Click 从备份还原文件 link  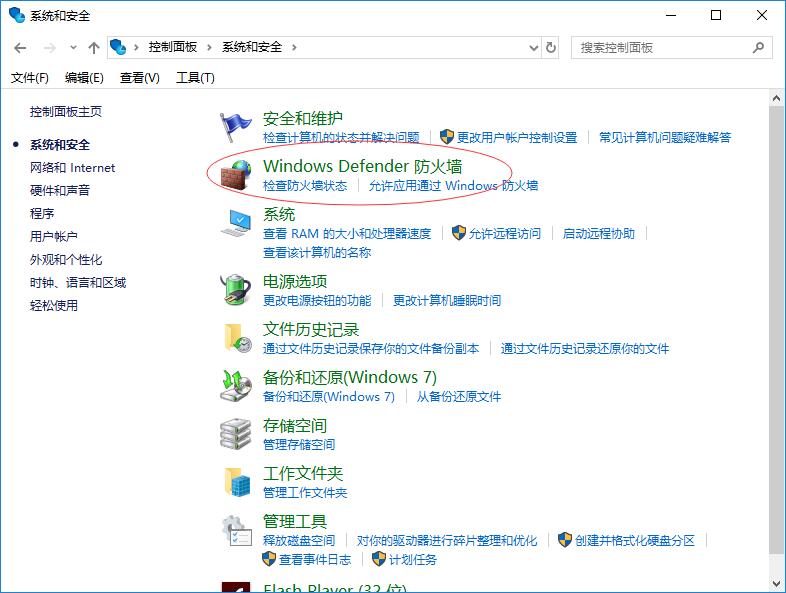(459, 397)
